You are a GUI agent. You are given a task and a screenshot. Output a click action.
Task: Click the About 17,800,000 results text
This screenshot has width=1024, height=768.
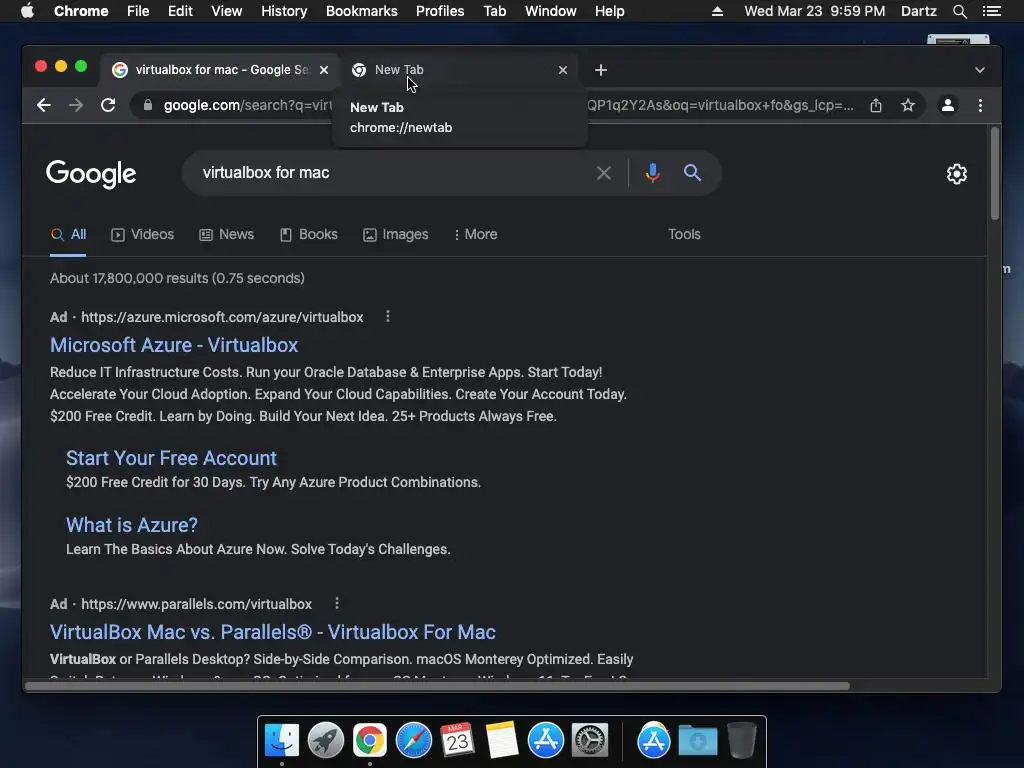tap(178, 278)
